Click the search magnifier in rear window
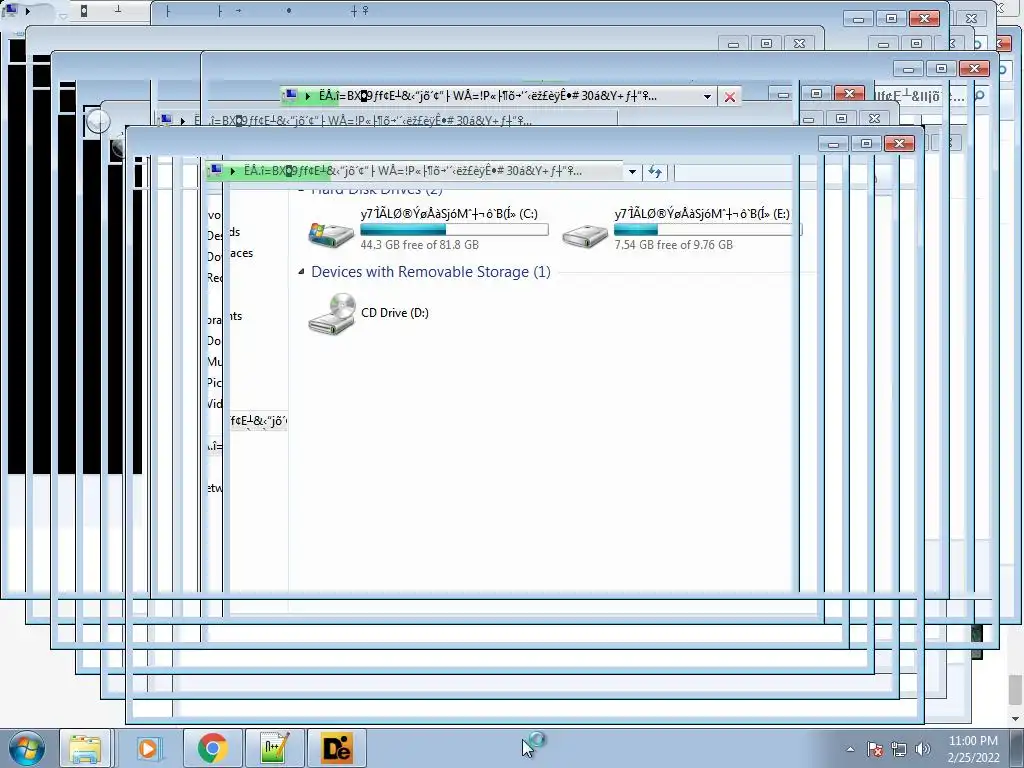The width and height of the screenshot is (1024, 768). (979, 96)
